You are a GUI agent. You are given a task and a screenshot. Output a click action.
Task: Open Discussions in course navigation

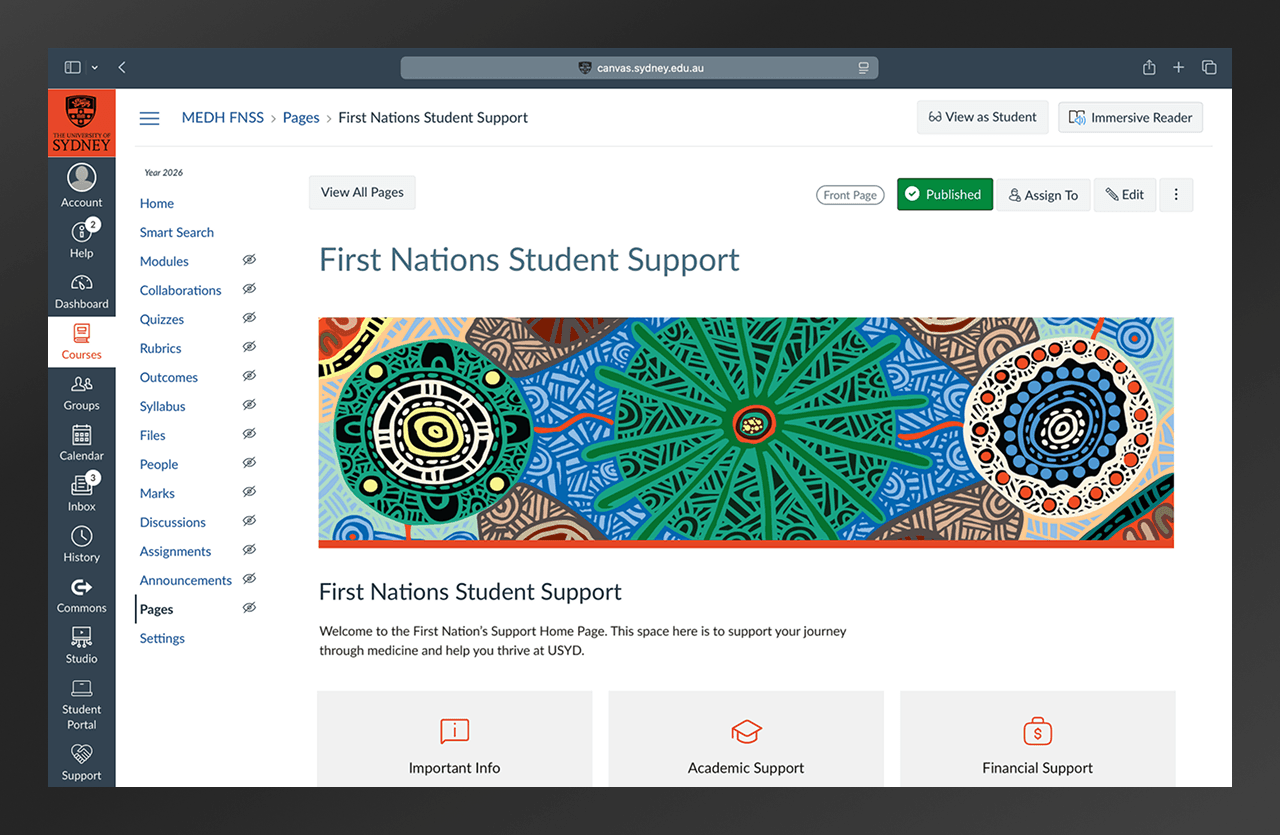click(173, 522)
